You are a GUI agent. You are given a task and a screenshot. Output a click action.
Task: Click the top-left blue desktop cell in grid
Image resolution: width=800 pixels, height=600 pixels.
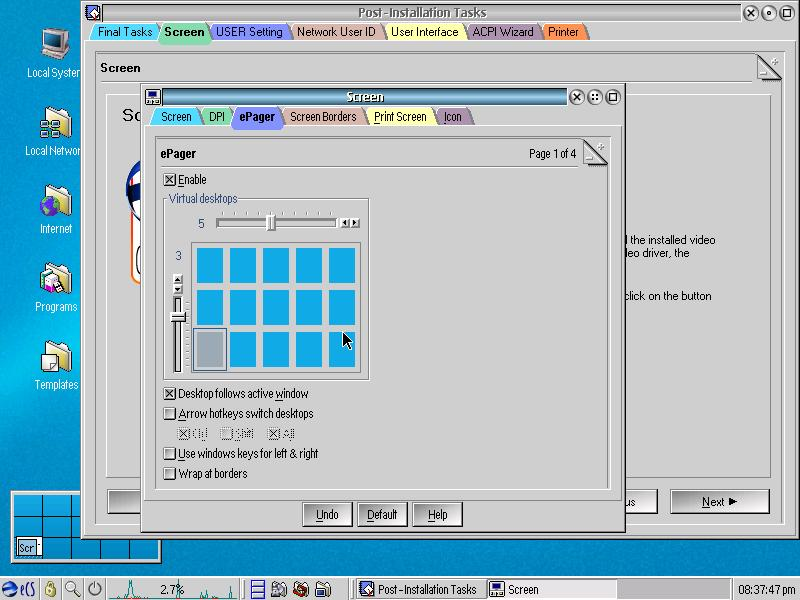click(210, 265)
